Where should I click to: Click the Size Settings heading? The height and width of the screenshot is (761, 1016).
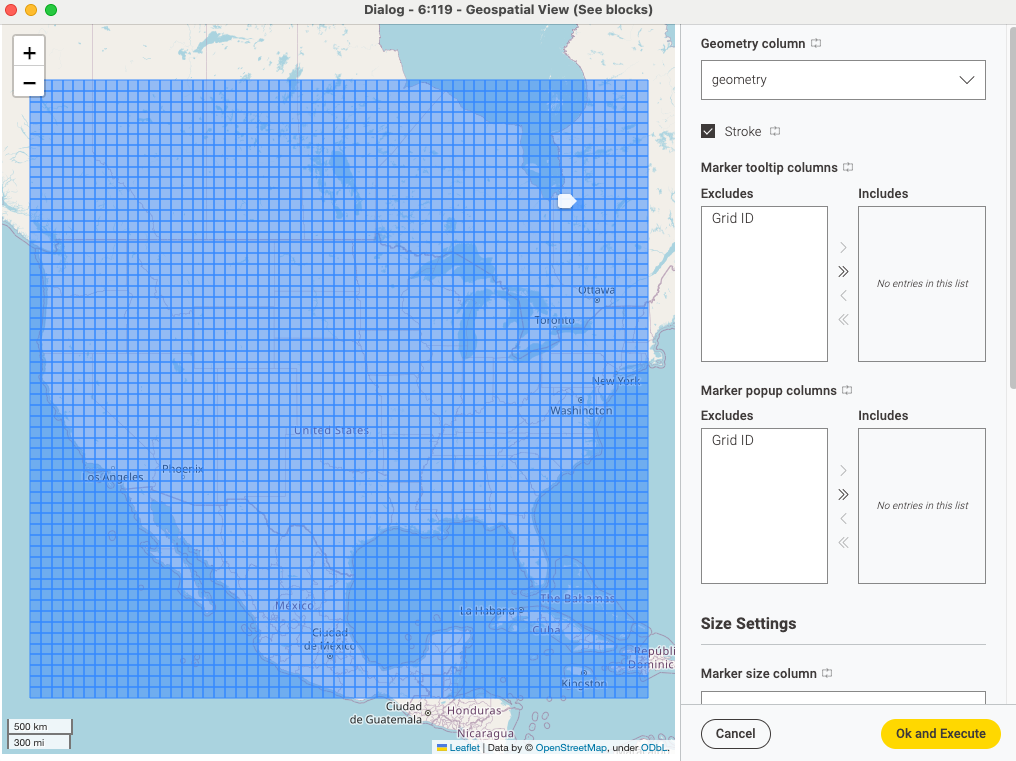[748, 624]
